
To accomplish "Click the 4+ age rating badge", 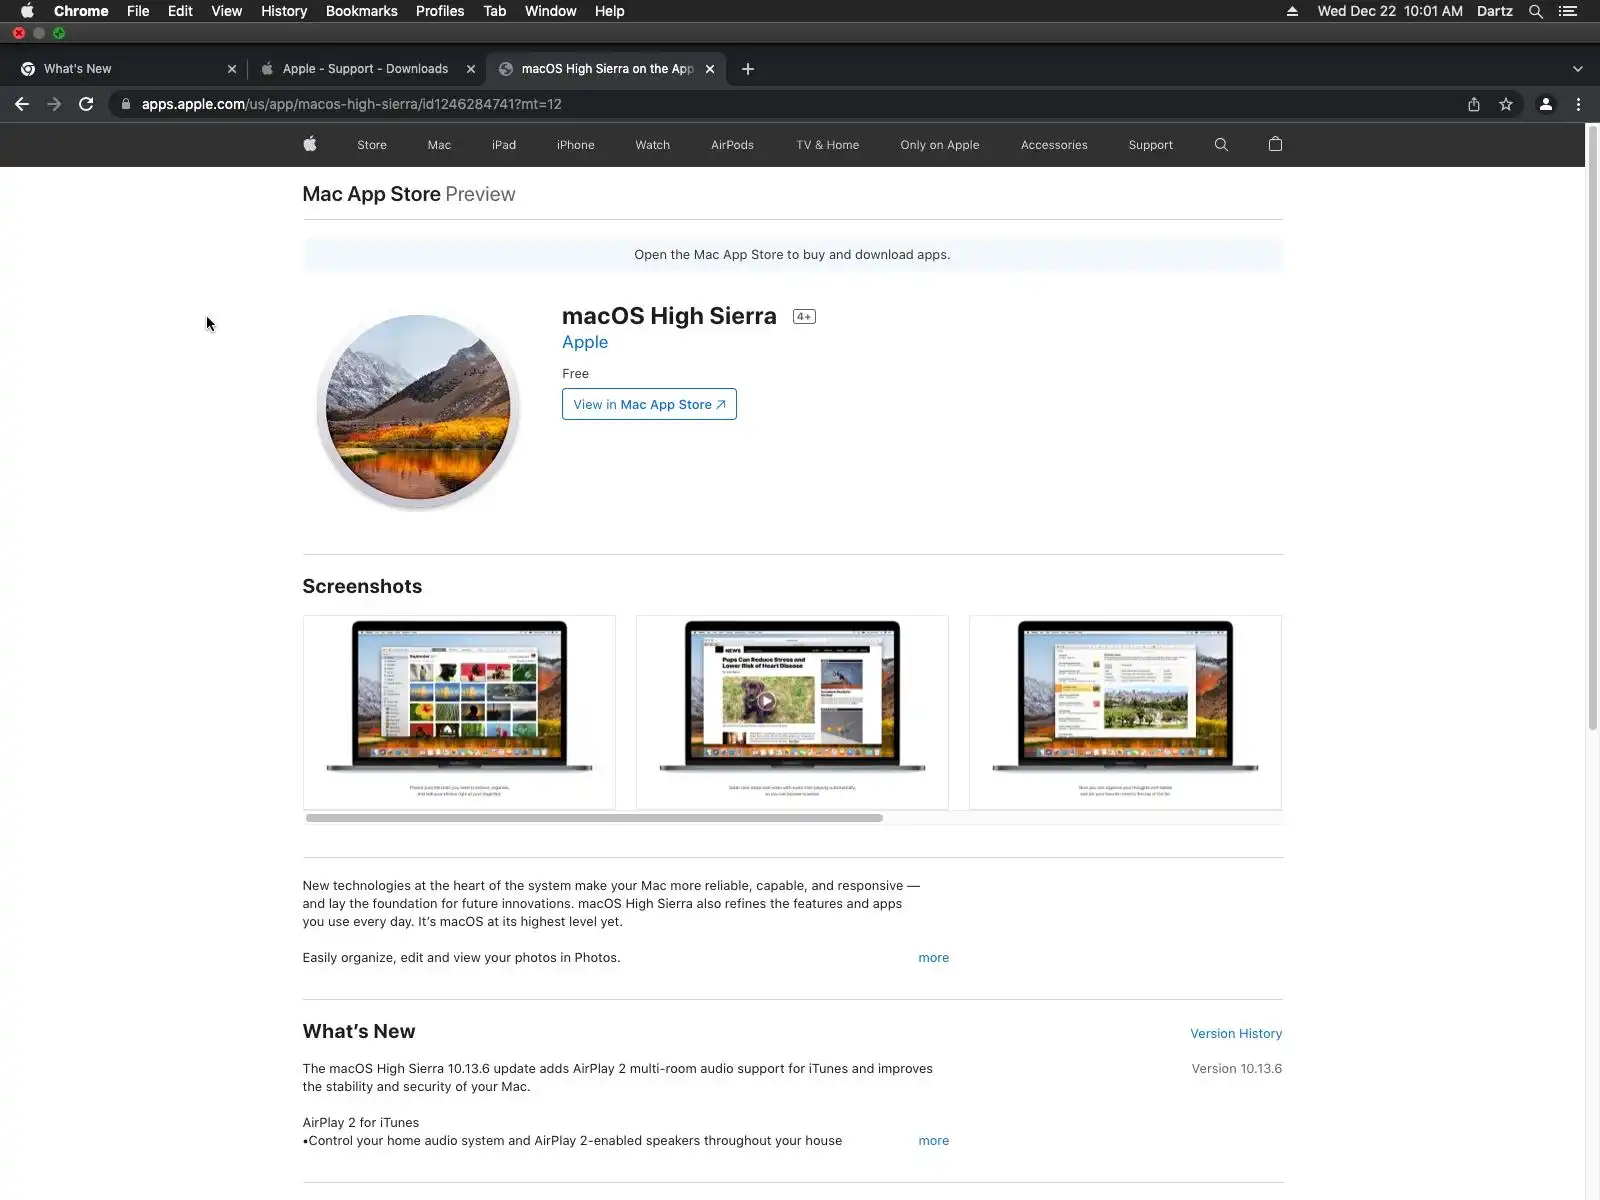I will click(x=804, y=317).
